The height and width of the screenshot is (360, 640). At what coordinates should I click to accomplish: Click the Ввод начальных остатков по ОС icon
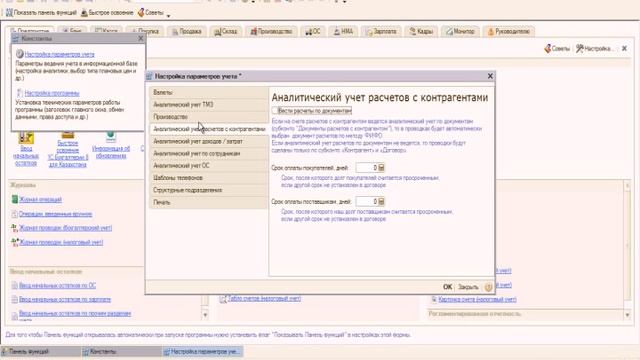(15, 285)
